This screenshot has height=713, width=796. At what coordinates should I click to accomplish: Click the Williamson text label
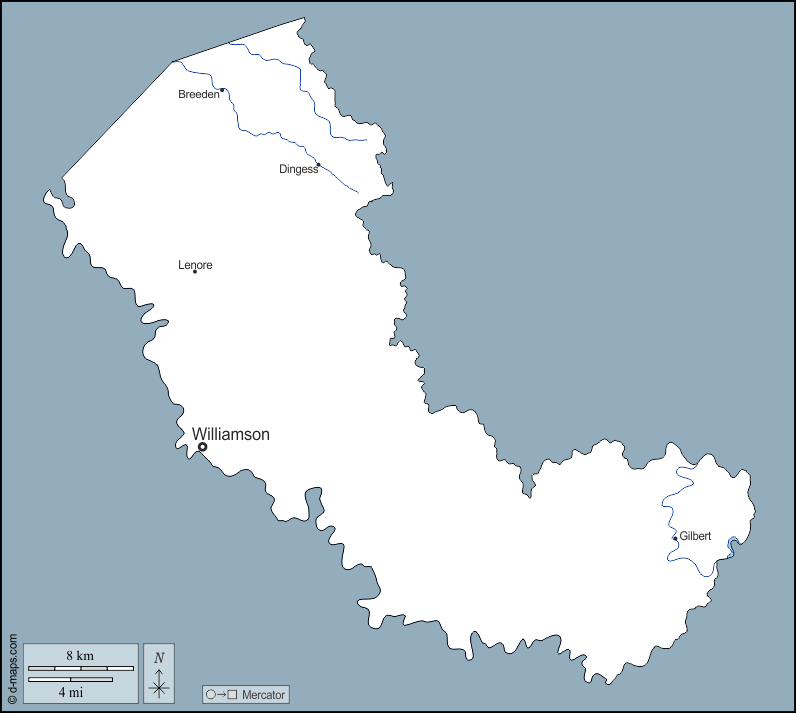coord(230,434)
